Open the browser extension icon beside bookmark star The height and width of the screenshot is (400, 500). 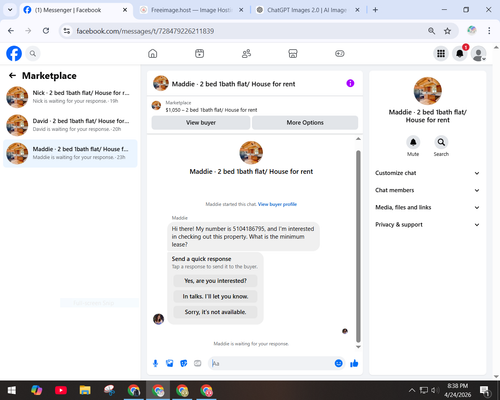472,30
